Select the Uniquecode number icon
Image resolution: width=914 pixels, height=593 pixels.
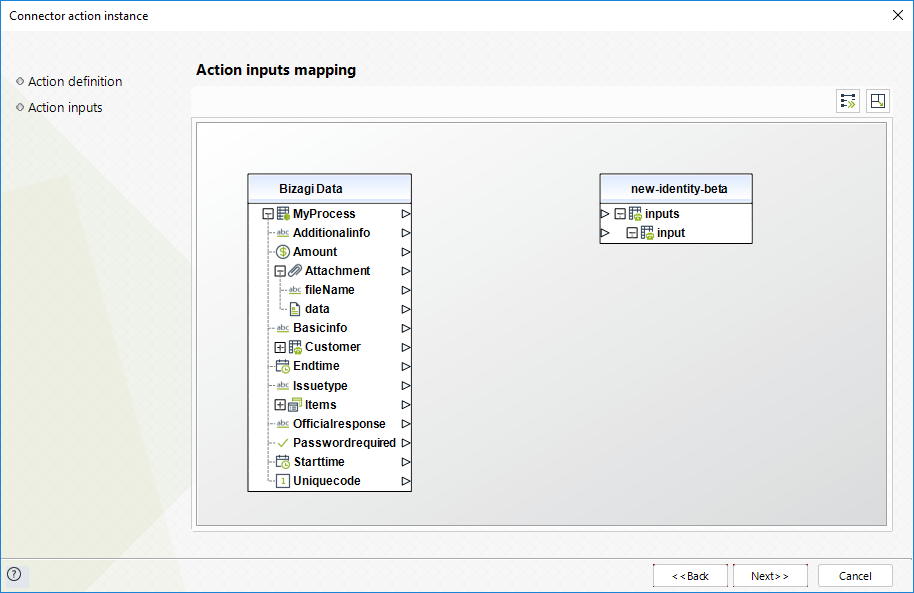click(283, 481)
